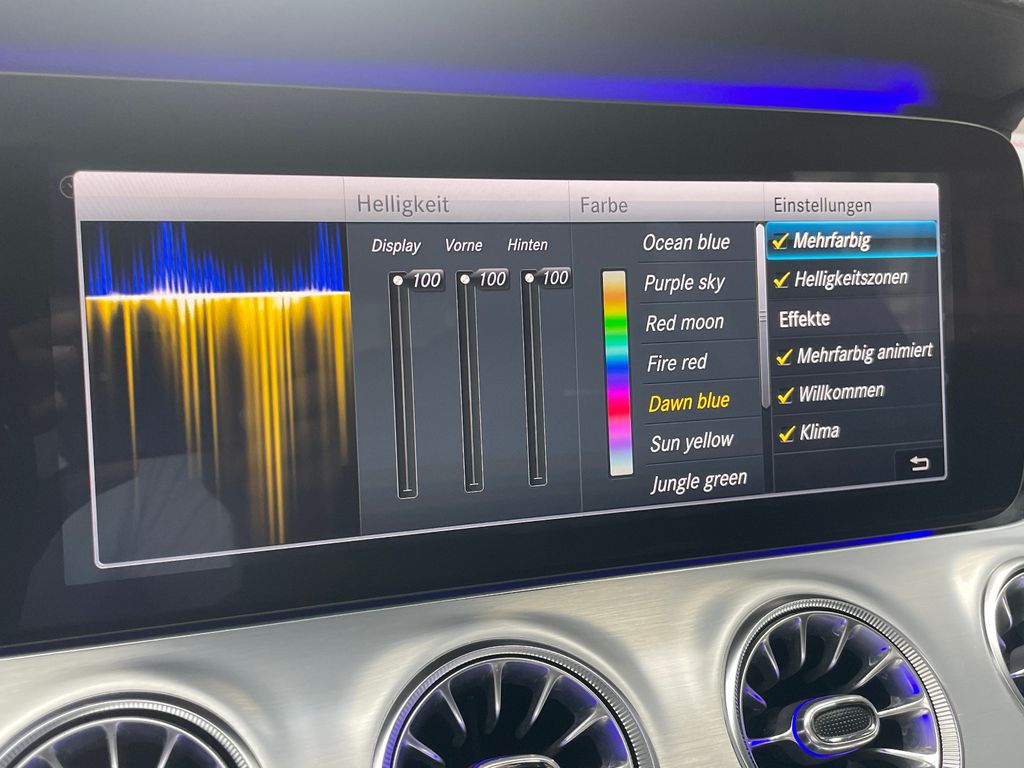1024x768 pixels.
Task: Tap the ambient lighting preview image
Action: tap(220, 385)
